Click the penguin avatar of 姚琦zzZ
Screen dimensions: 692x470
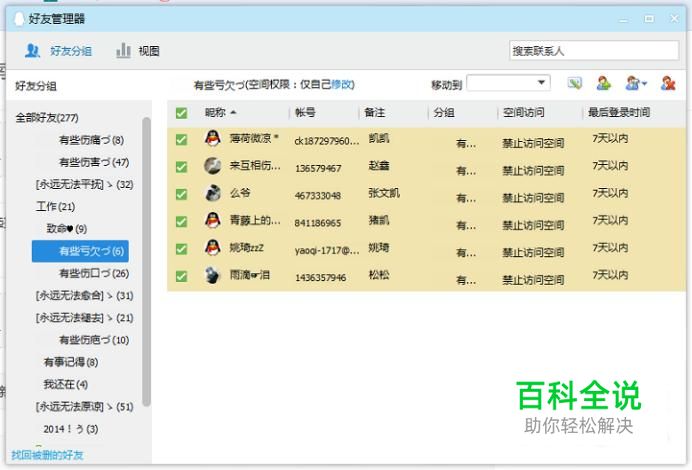[213, 248]
